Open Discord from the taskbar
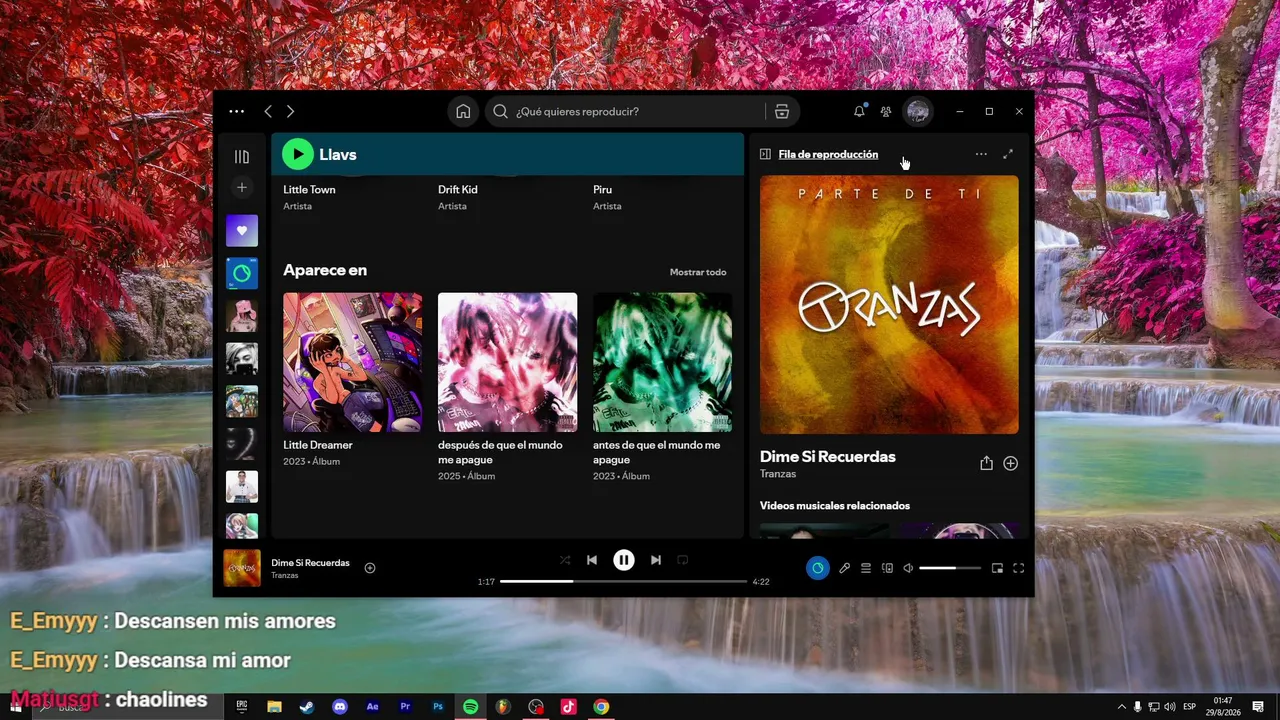This screenshot has width=1280, height=720. (340, 706)
